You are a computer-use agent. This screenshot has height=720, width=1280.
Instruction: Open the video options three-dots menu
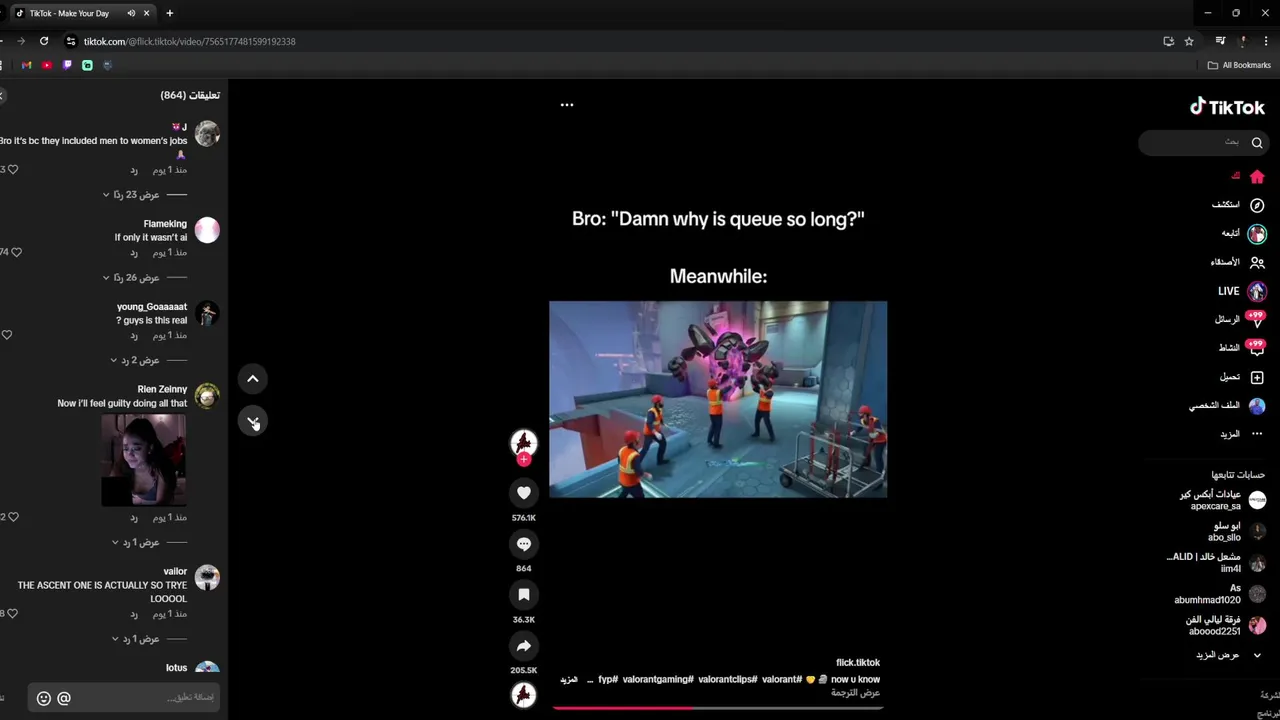click(x=567, y=105)
